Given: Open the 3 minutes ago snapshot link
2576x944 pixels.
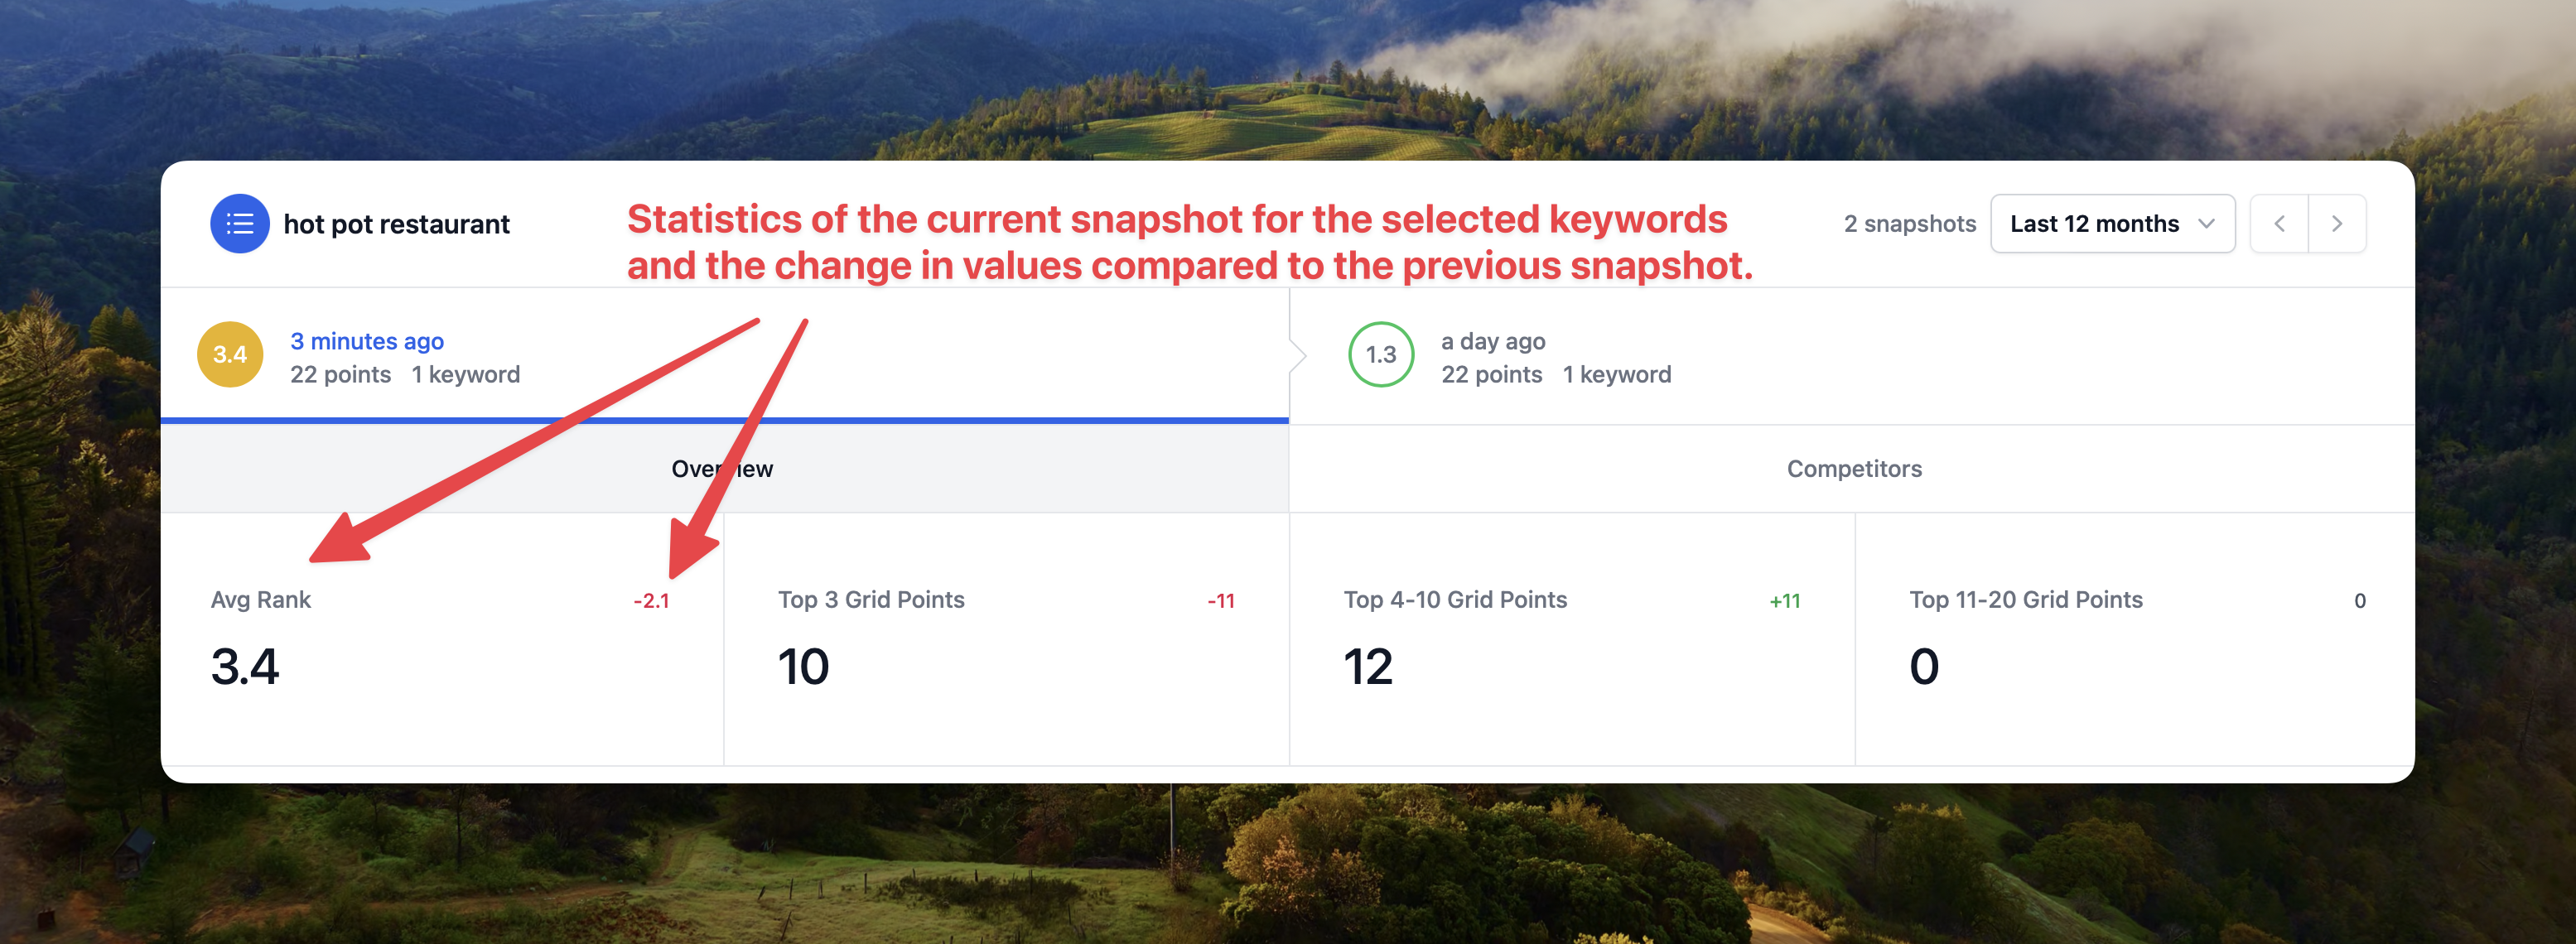Looking at the screenshot, I should pos(366,341).
